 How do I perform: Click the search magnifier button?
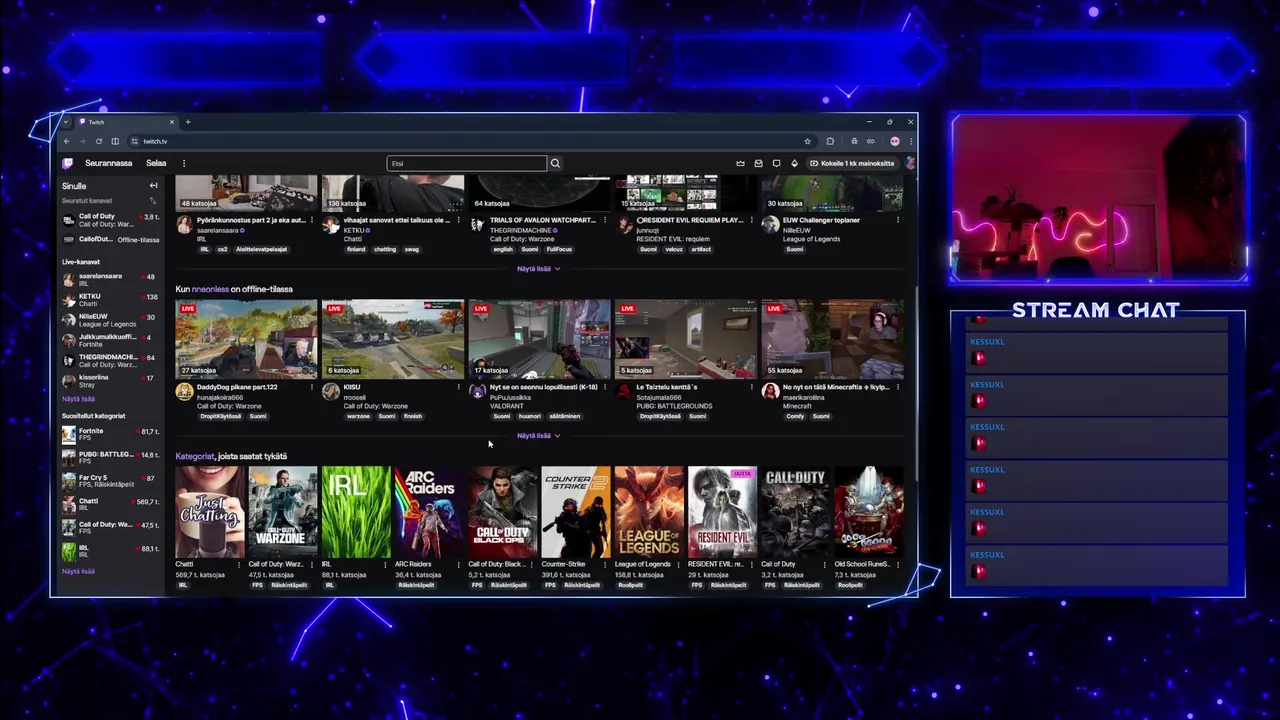[555, 163]
